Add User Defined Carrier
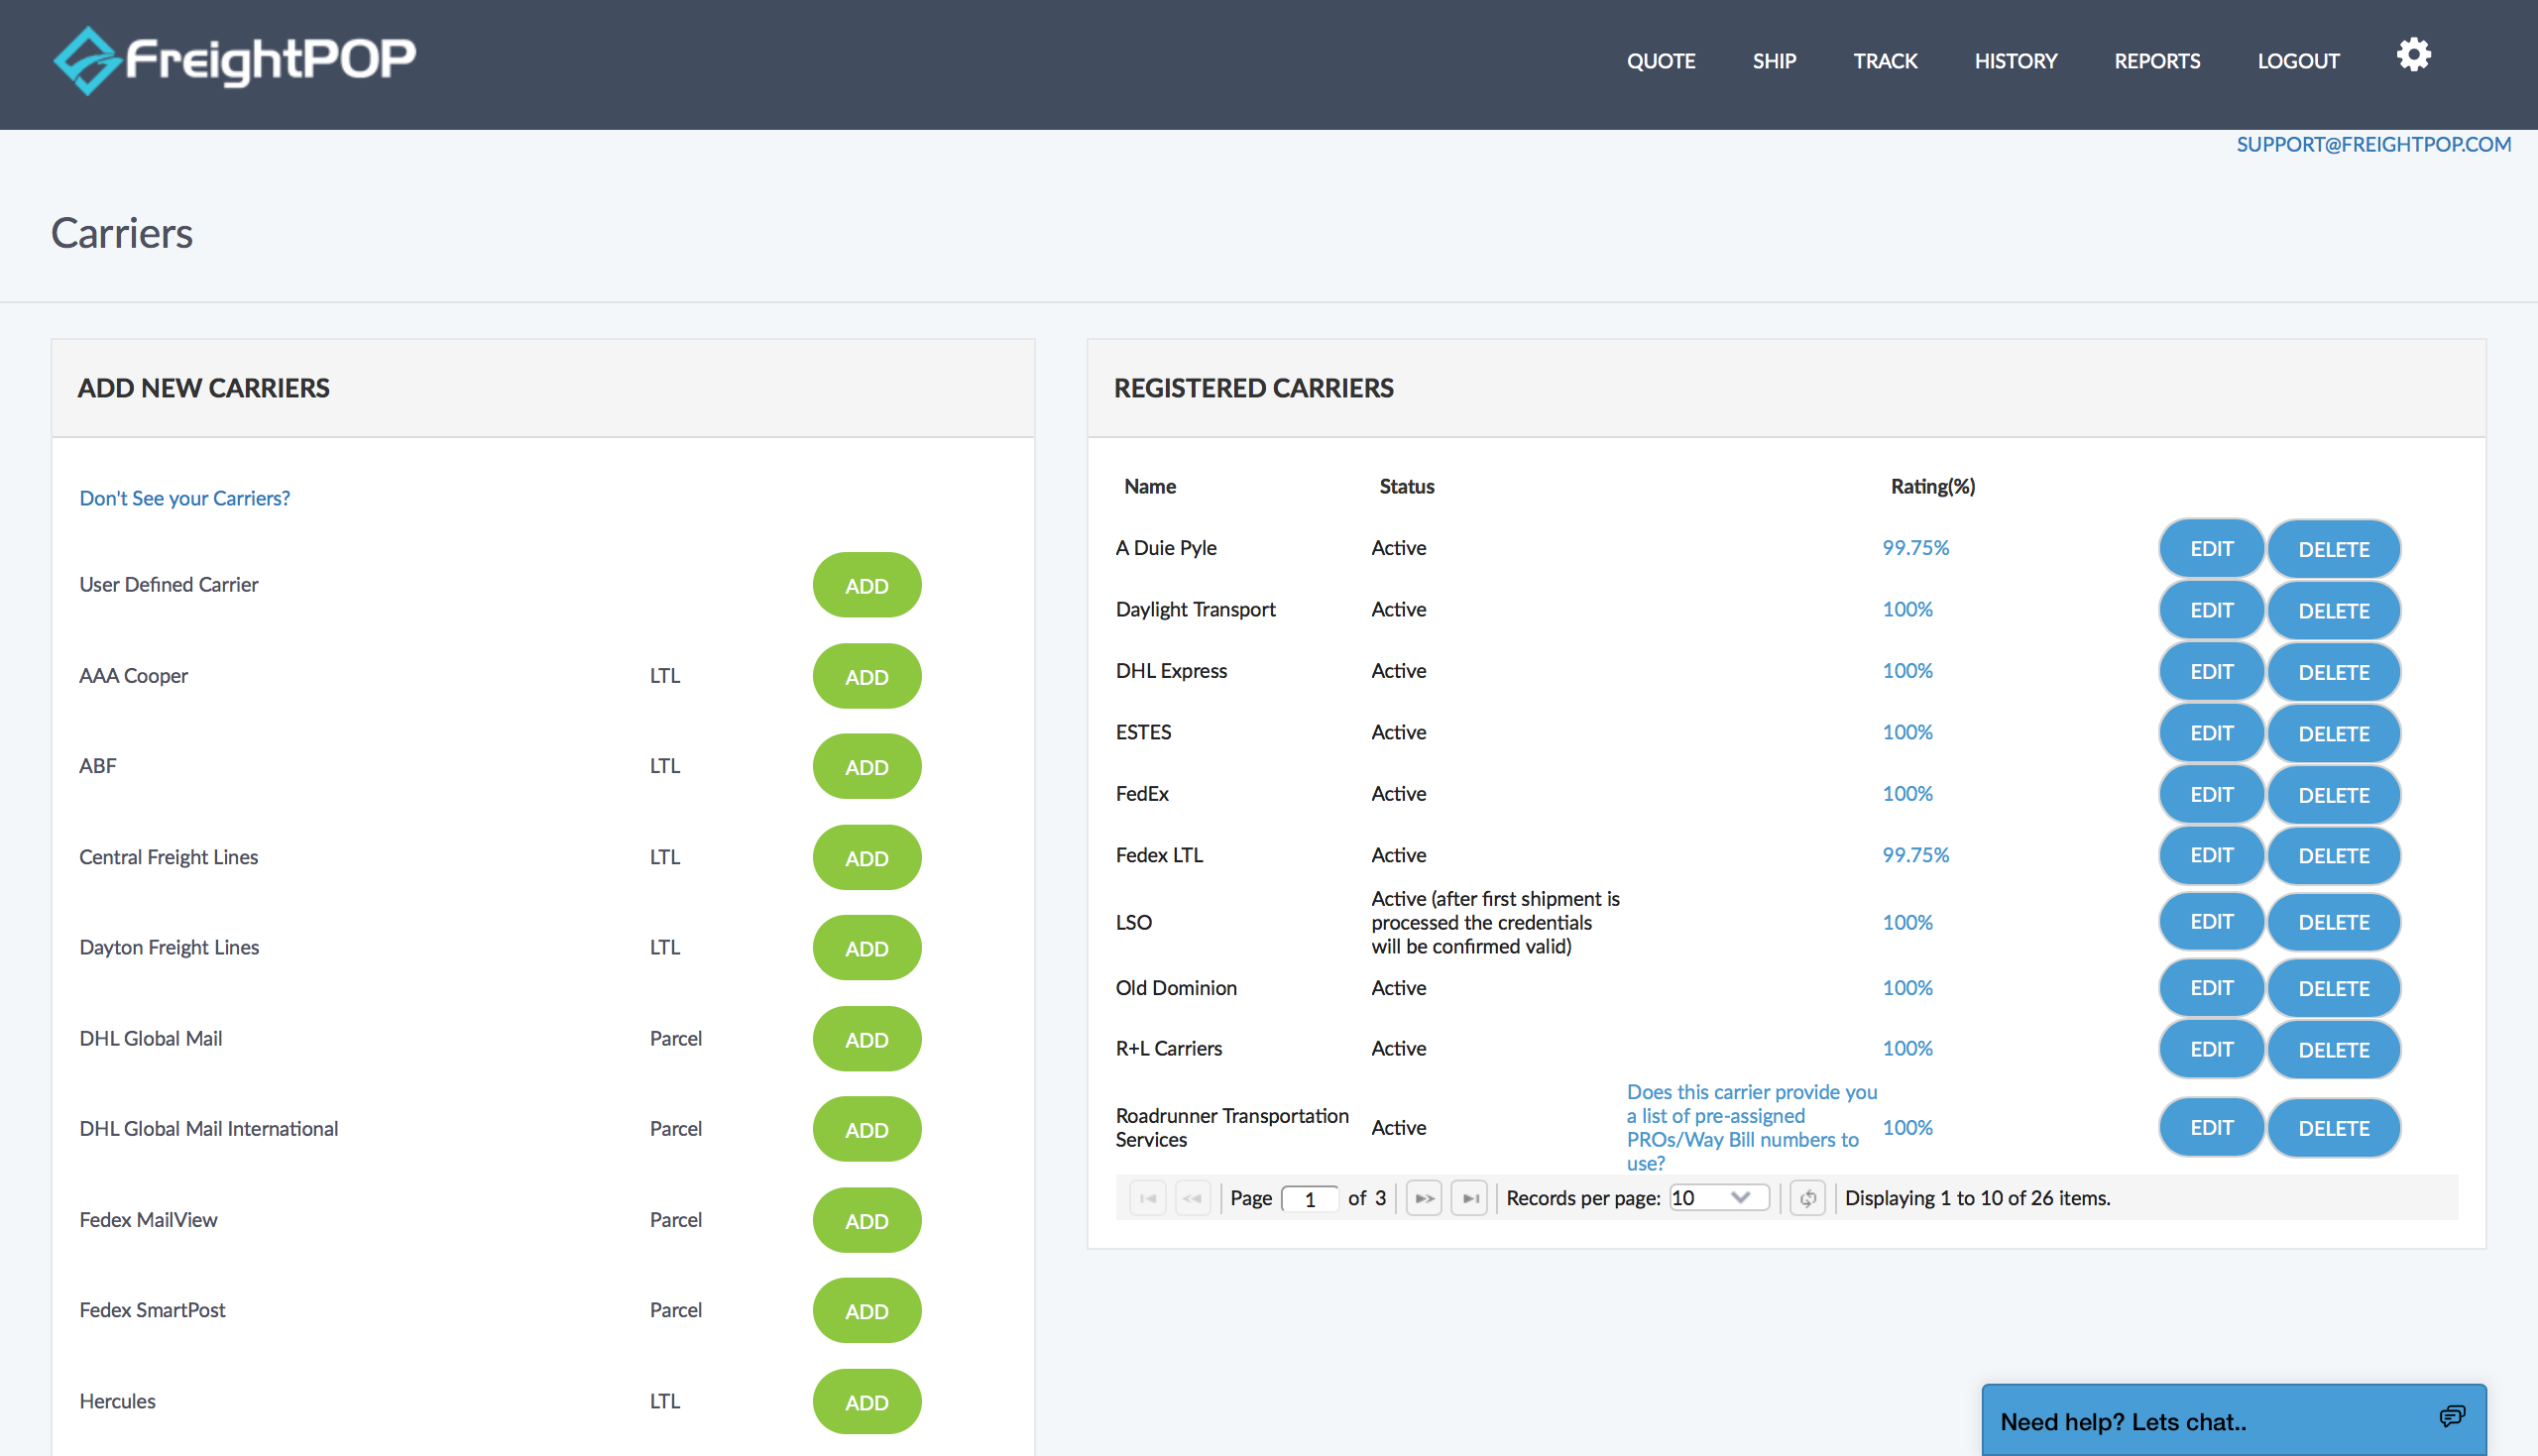This screenshot has width=2538, height=1456. pos(866,585)
